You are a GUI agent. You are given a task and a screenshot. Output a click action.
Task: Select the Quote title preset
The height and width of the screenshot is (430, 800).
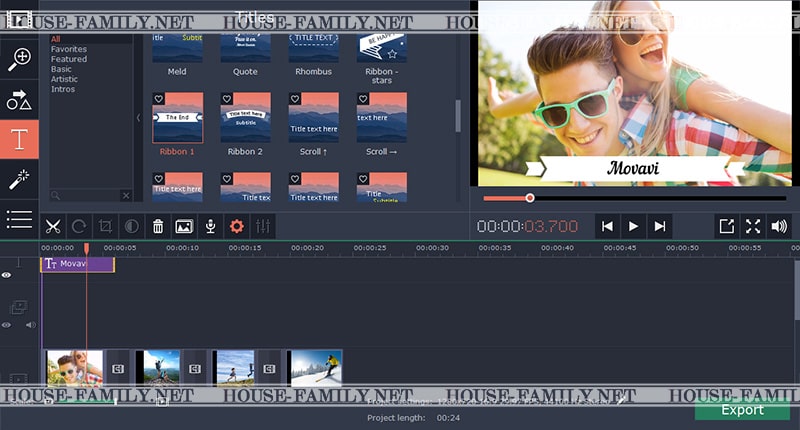point(245,48)
